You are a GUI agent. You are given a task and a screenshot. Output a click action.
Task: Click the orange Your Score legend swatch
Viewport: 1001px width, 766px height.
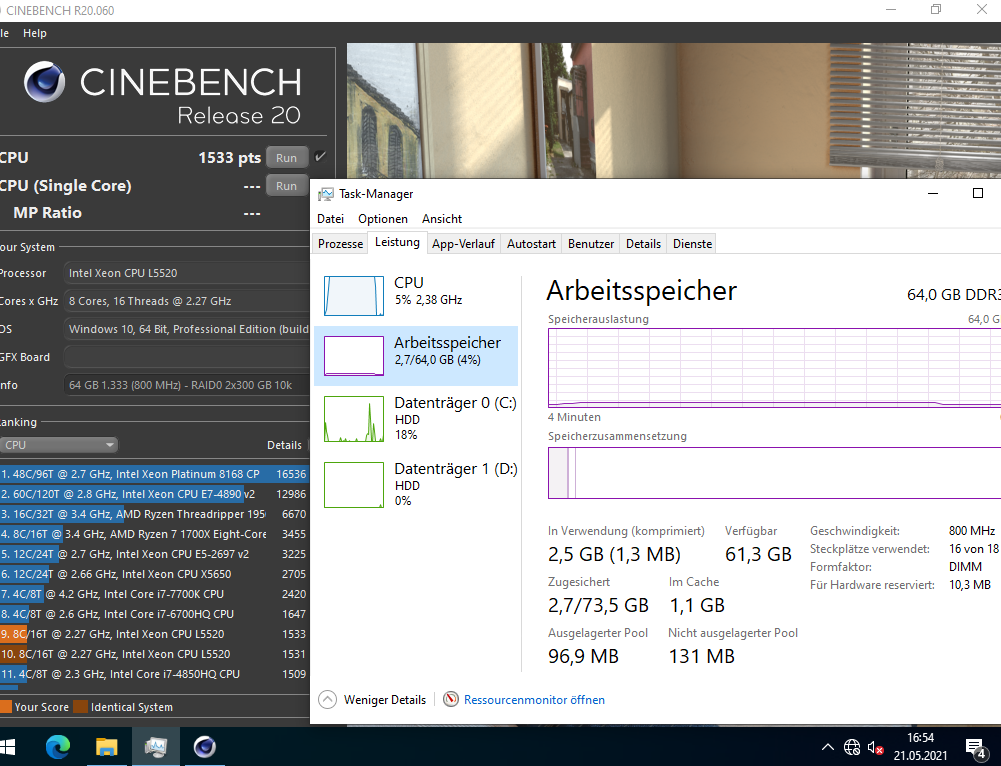[x=6, y=707]
